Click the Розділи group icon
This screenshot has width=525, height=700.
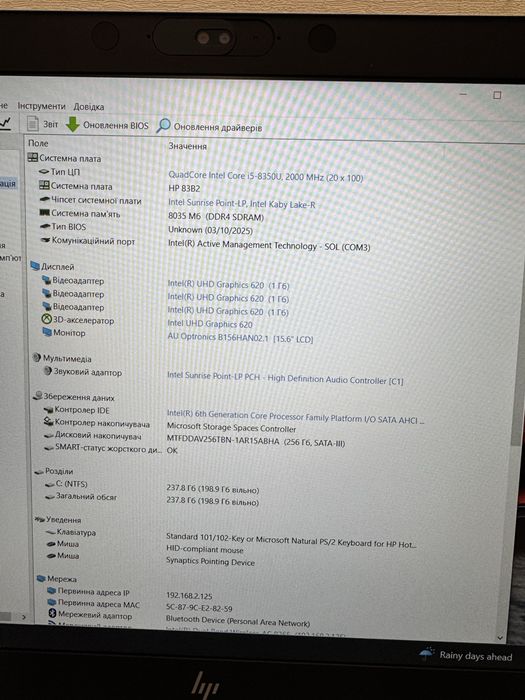39,471
